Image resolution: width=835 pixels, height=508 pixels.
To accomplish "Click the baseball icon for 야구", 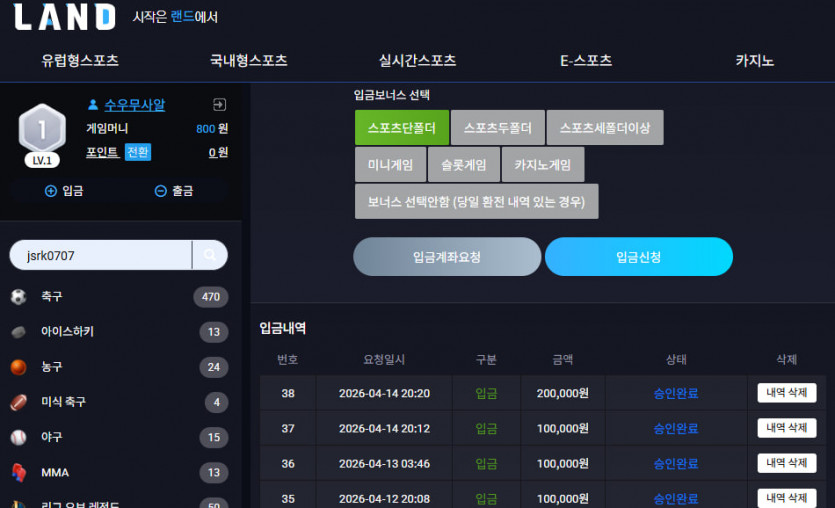I will click(19, 437).
